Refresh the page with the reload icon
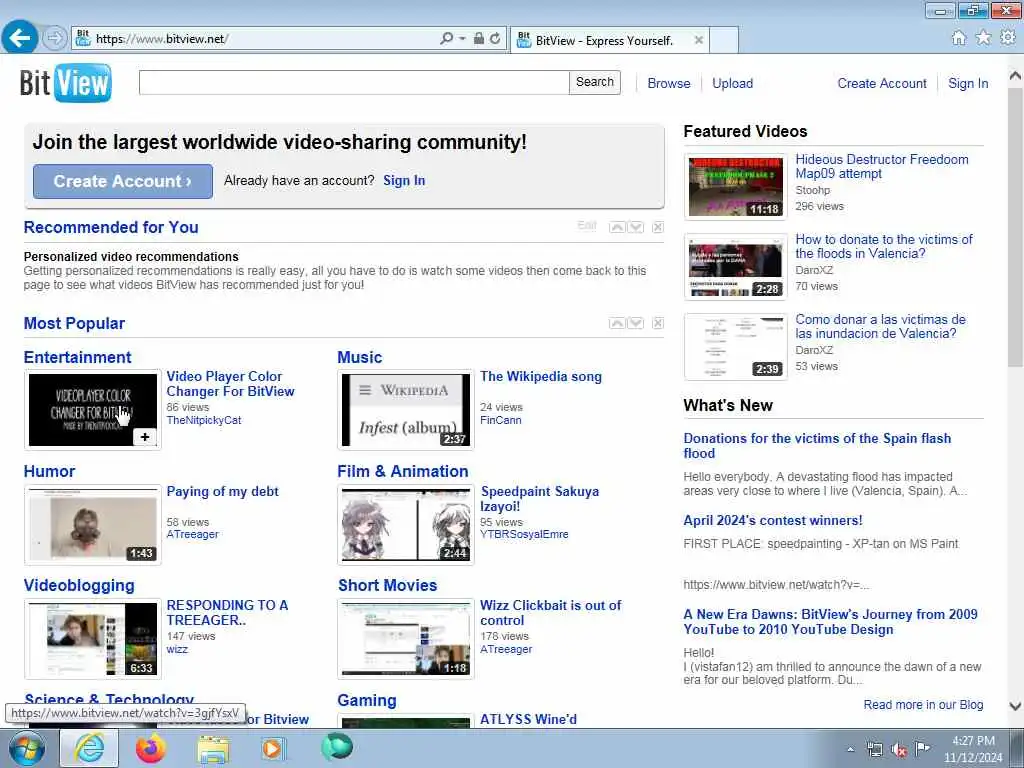The height and width of the screenshot is (768, 1024). 495,39
